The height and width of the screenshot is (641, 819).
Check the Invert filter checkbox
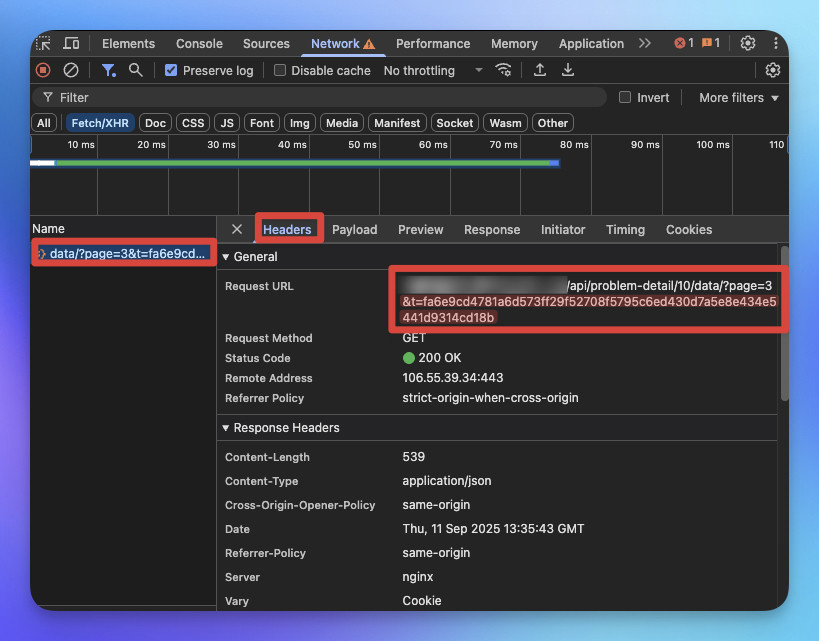(625, 97)
